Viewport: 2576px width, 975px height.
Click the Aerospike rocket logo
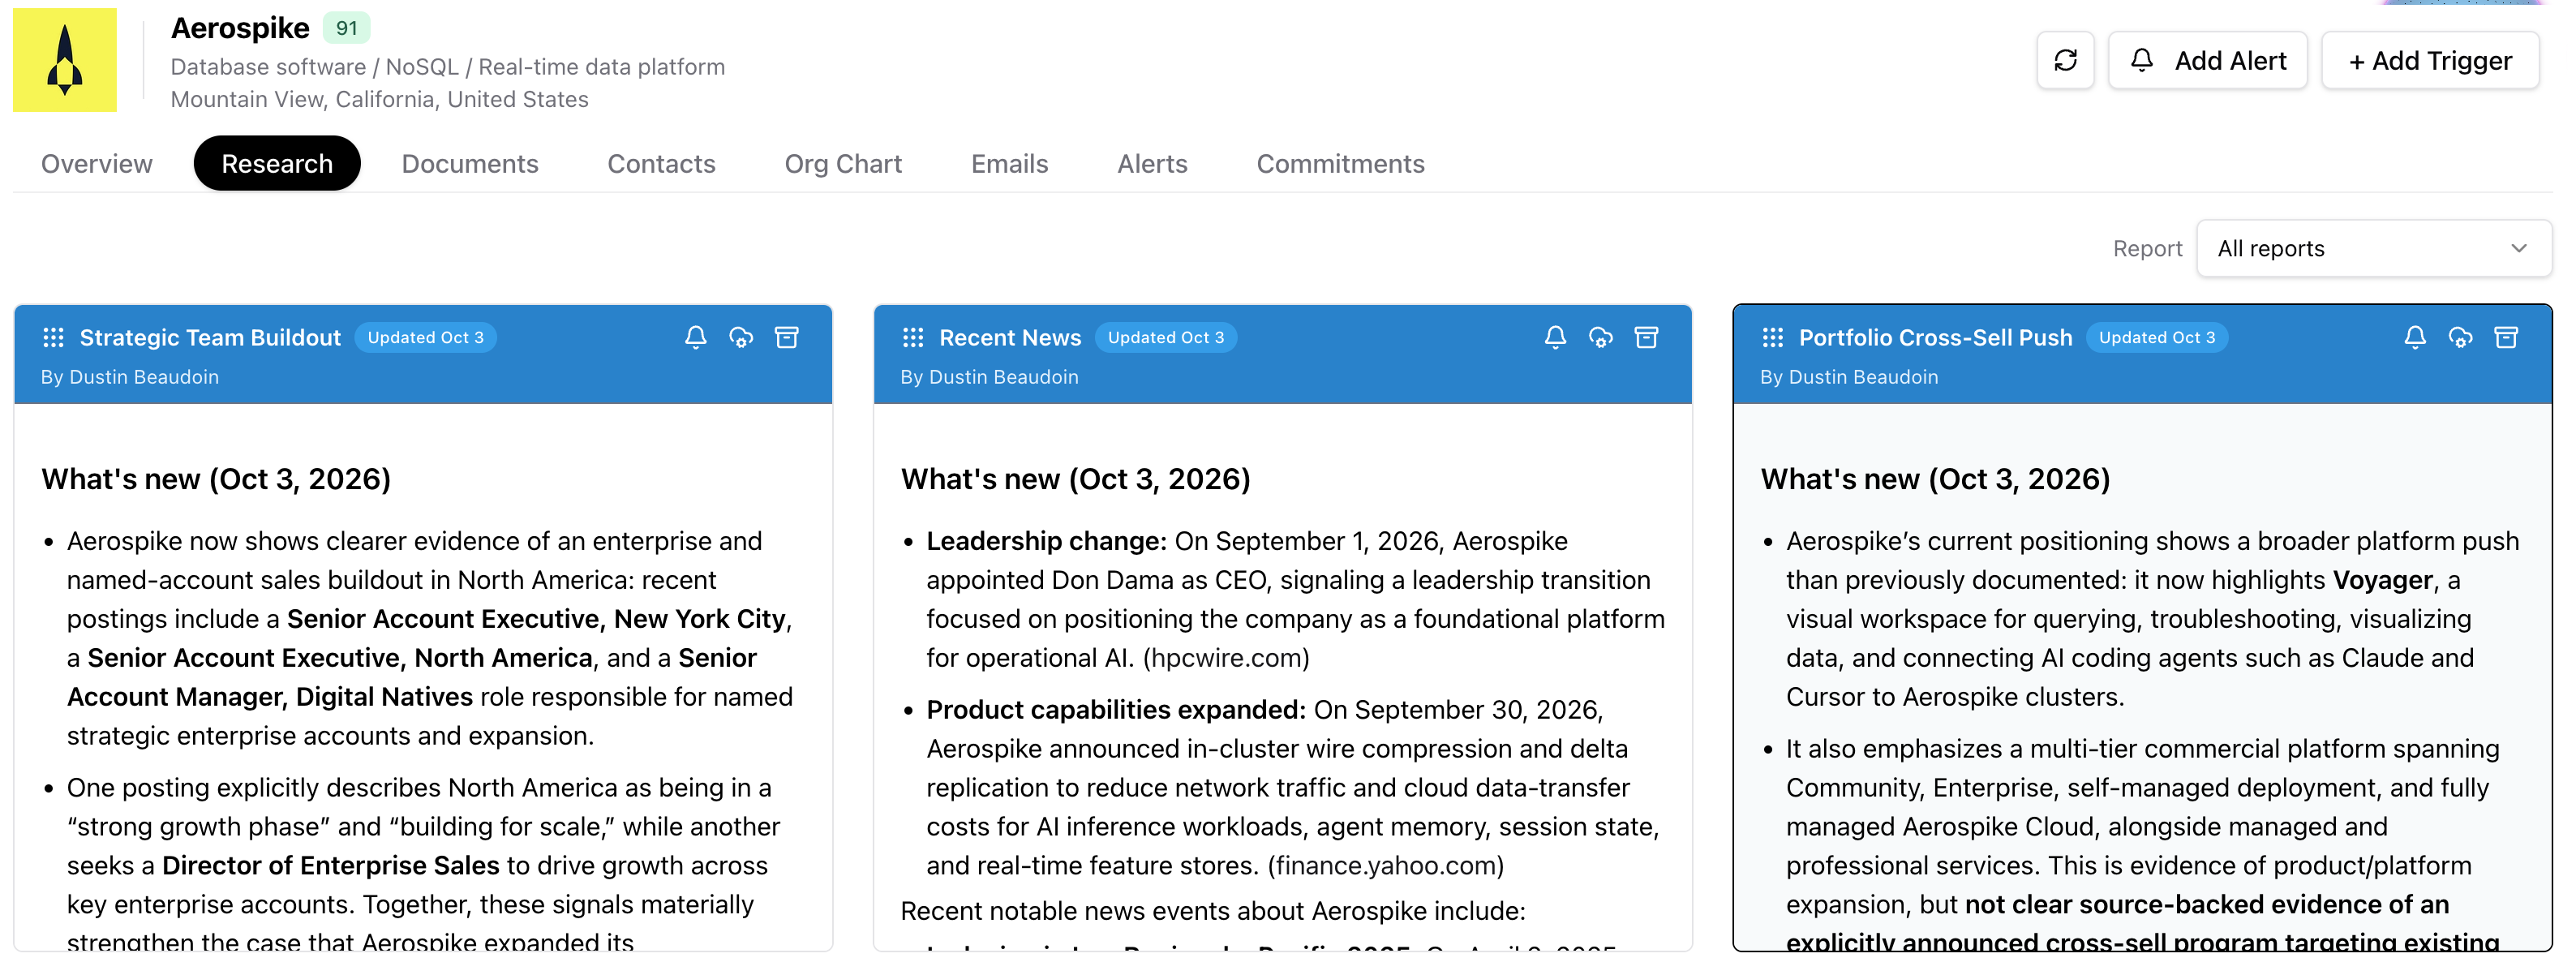pos(65,60)
